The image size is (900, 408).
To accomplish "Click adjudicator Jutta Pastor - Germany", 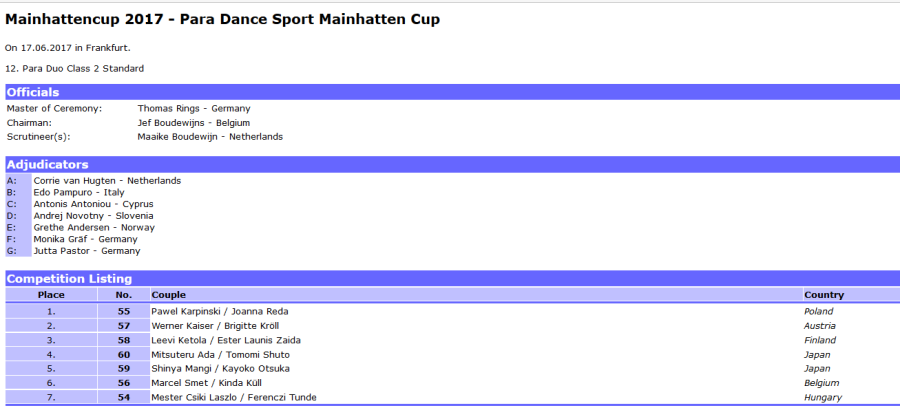I will pyautogui.click(x=87, y=251).
